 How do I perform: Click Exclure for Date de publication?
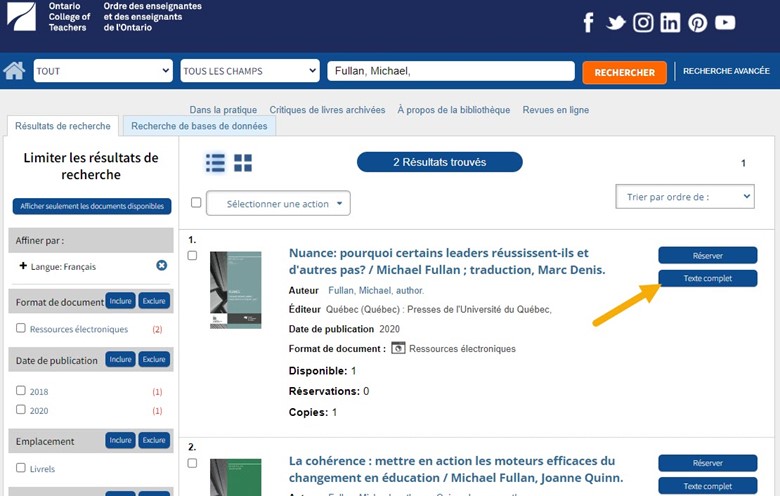(154, 359)
